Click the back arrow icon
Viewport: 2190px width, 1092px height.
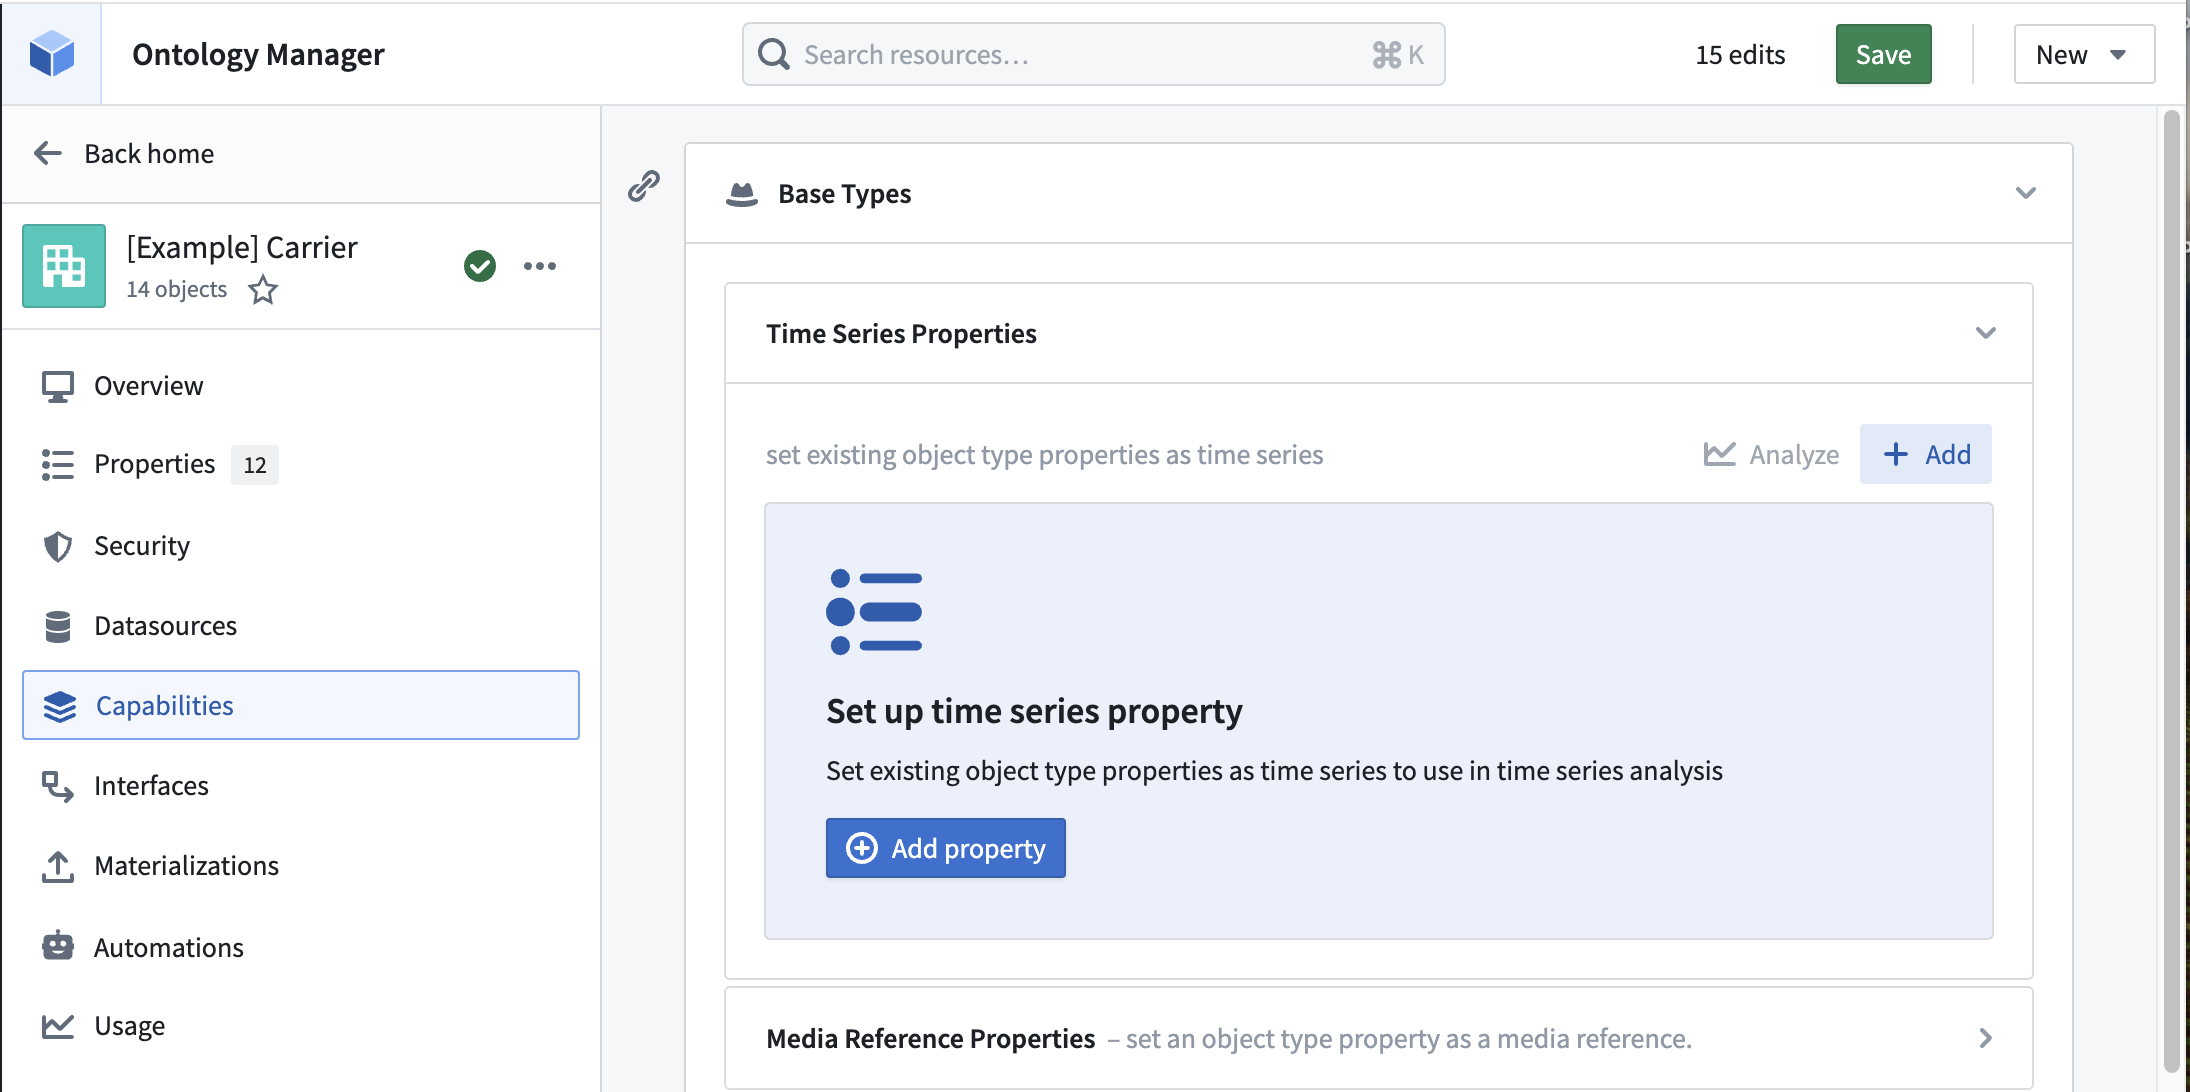(48, 153)
